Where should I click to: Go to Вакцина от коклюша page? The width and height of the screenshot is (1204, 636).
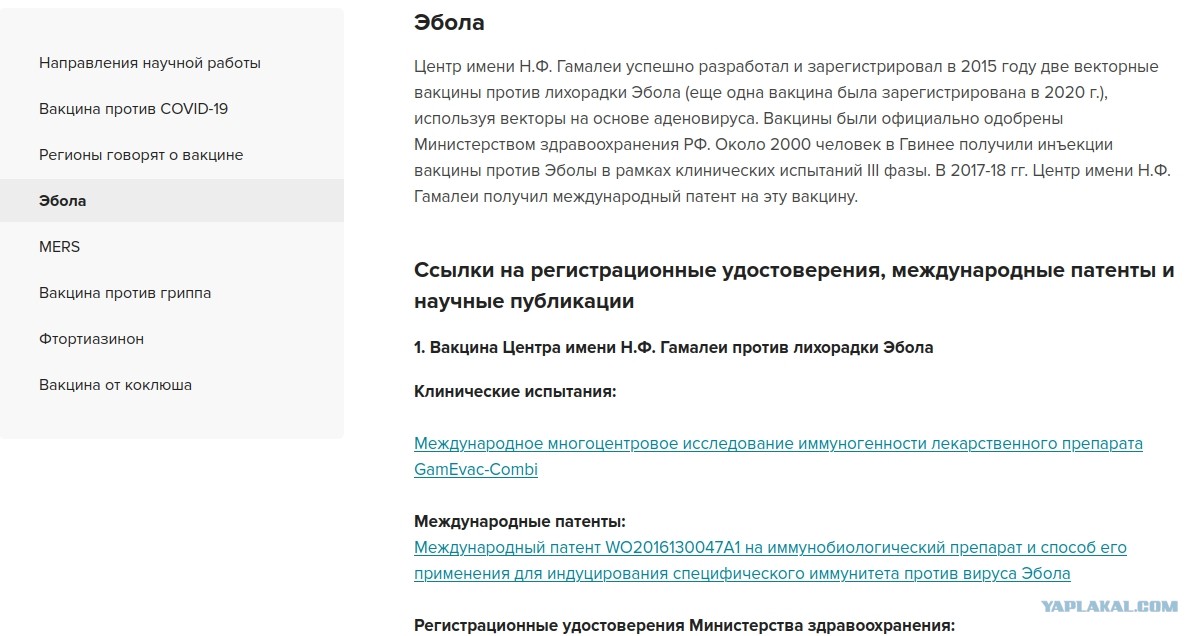point(115,385)
